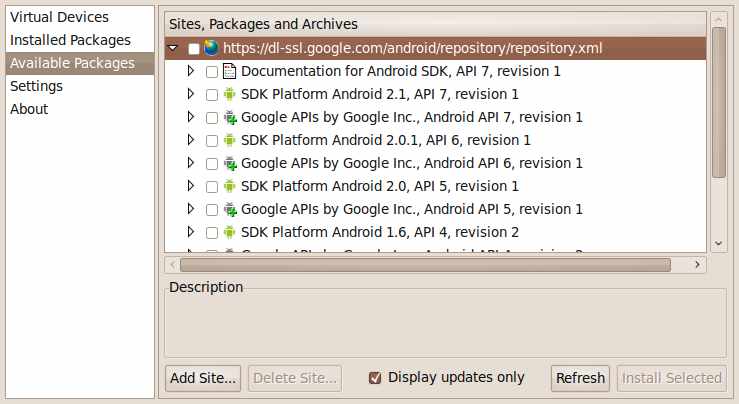Check the repository.xml site checkbox
739x404 pixels.
point(194,48)
